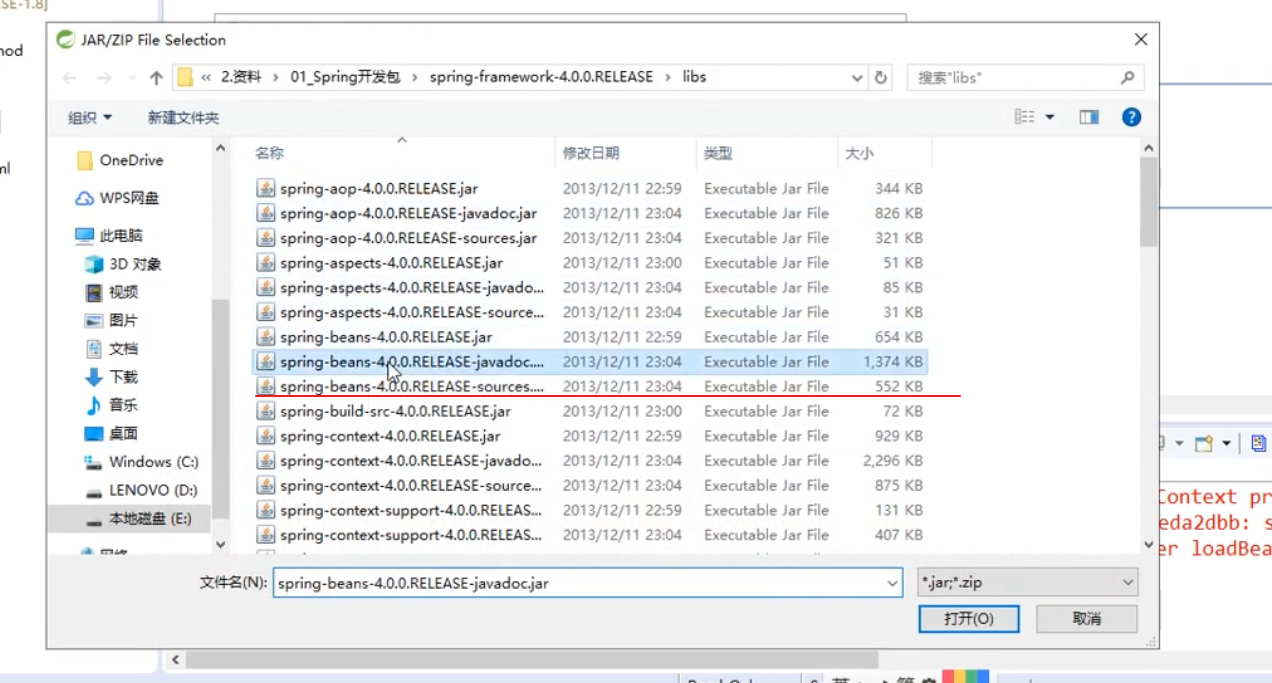Open 3D 对象 folder in sidebar
The height and width of the screenshot is (683, 1272).
pyautogui.click(x=123, y=264)
